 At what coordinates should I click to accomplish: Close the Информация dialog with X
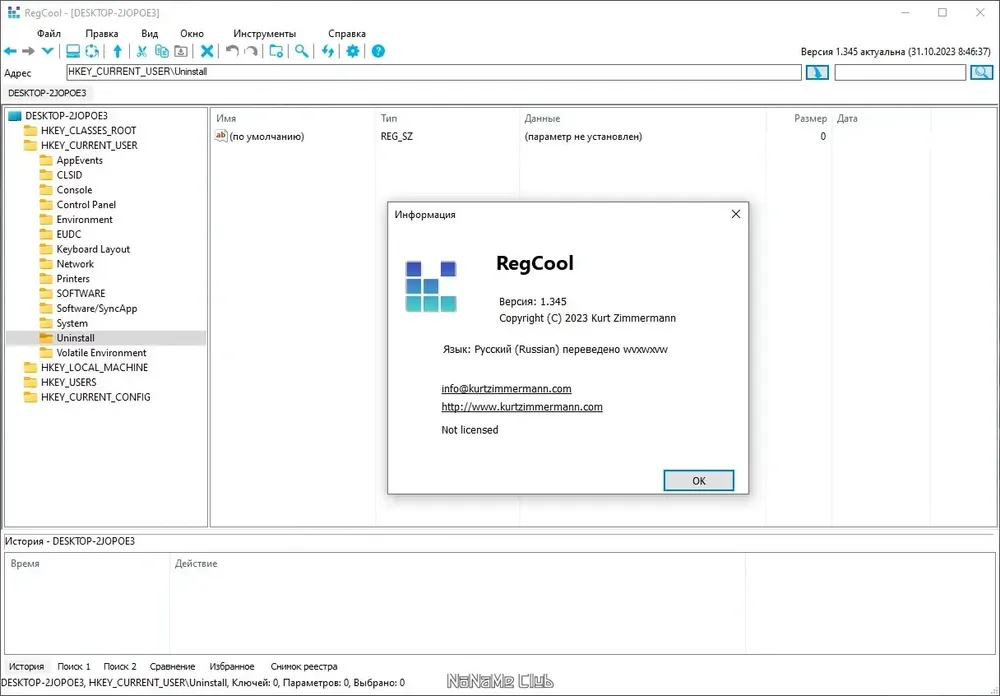(x=735, y=214)
